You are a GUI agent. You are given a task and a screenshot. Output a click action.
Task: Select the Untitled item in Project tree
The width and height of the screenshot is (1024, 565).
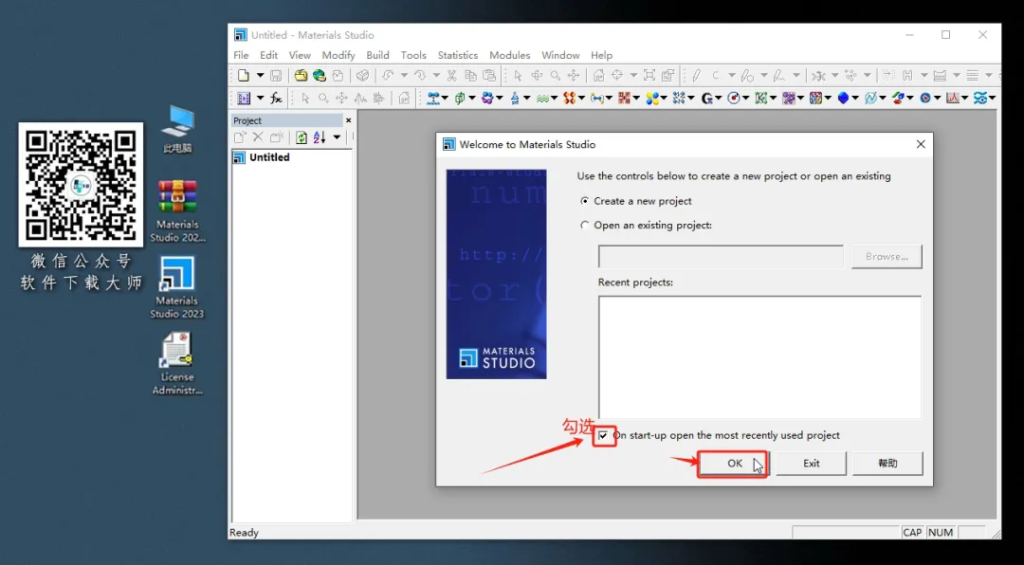pos(269,157)
